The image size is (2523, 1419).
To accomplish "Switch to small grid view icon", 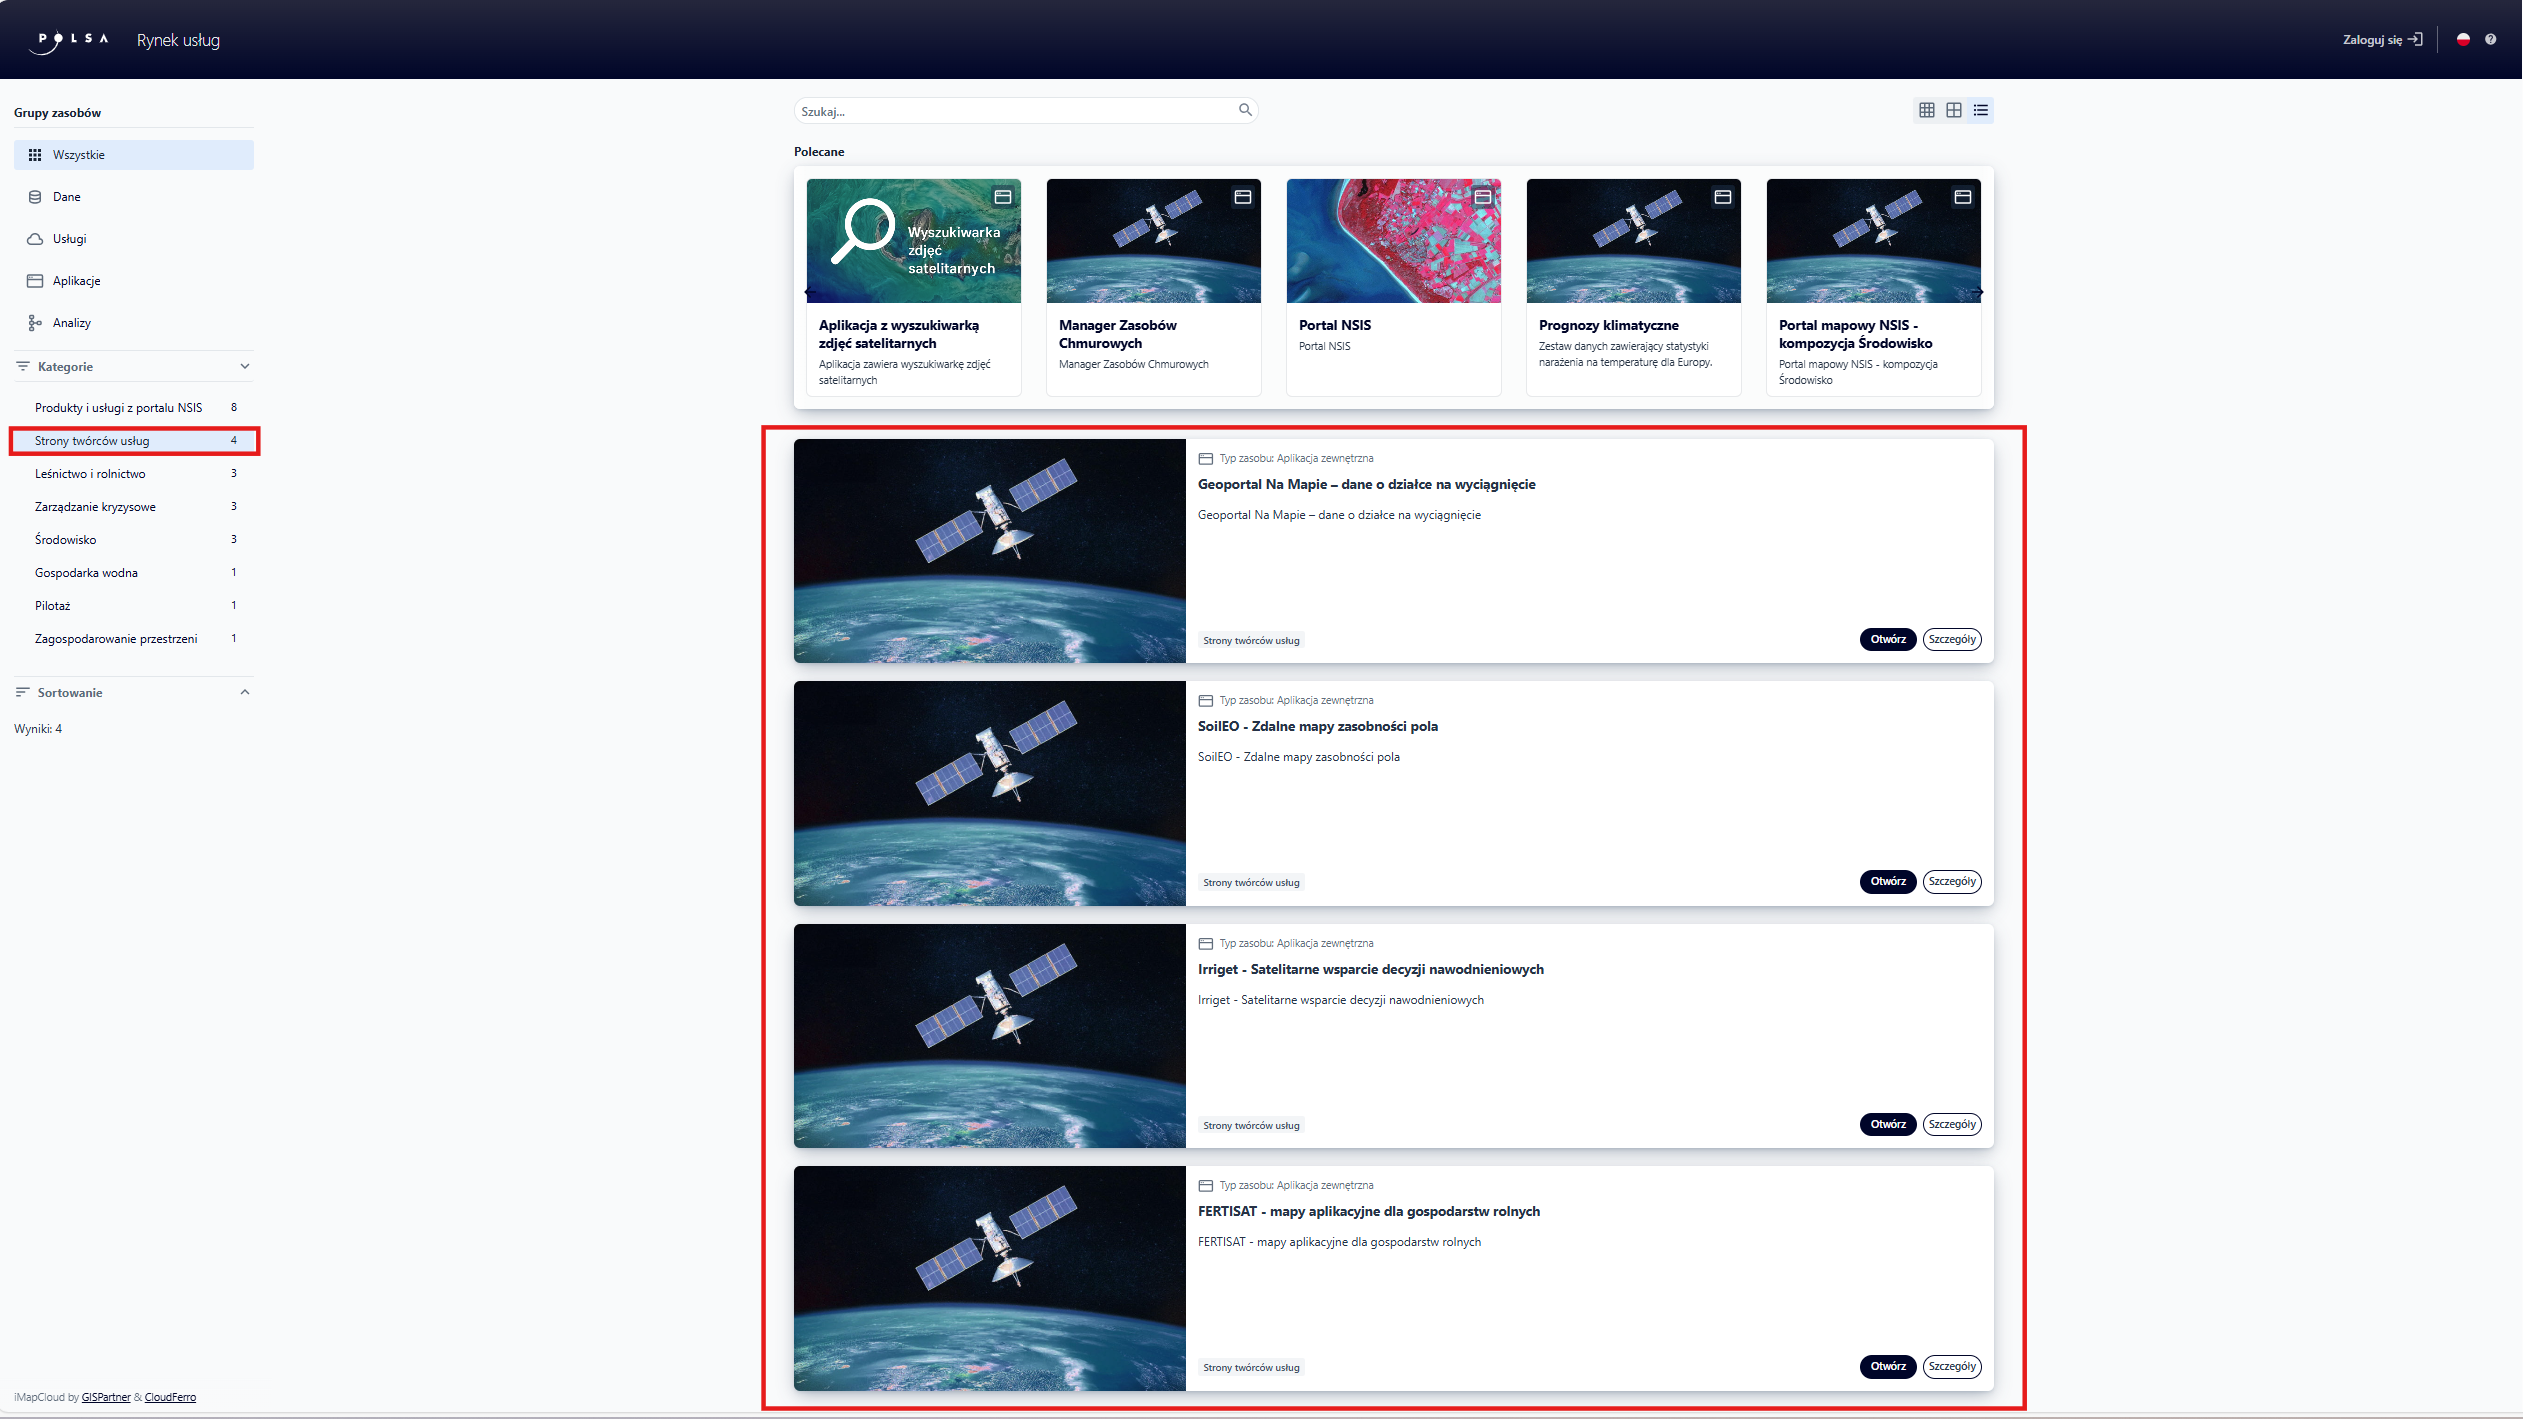I will click(1926, 110).
